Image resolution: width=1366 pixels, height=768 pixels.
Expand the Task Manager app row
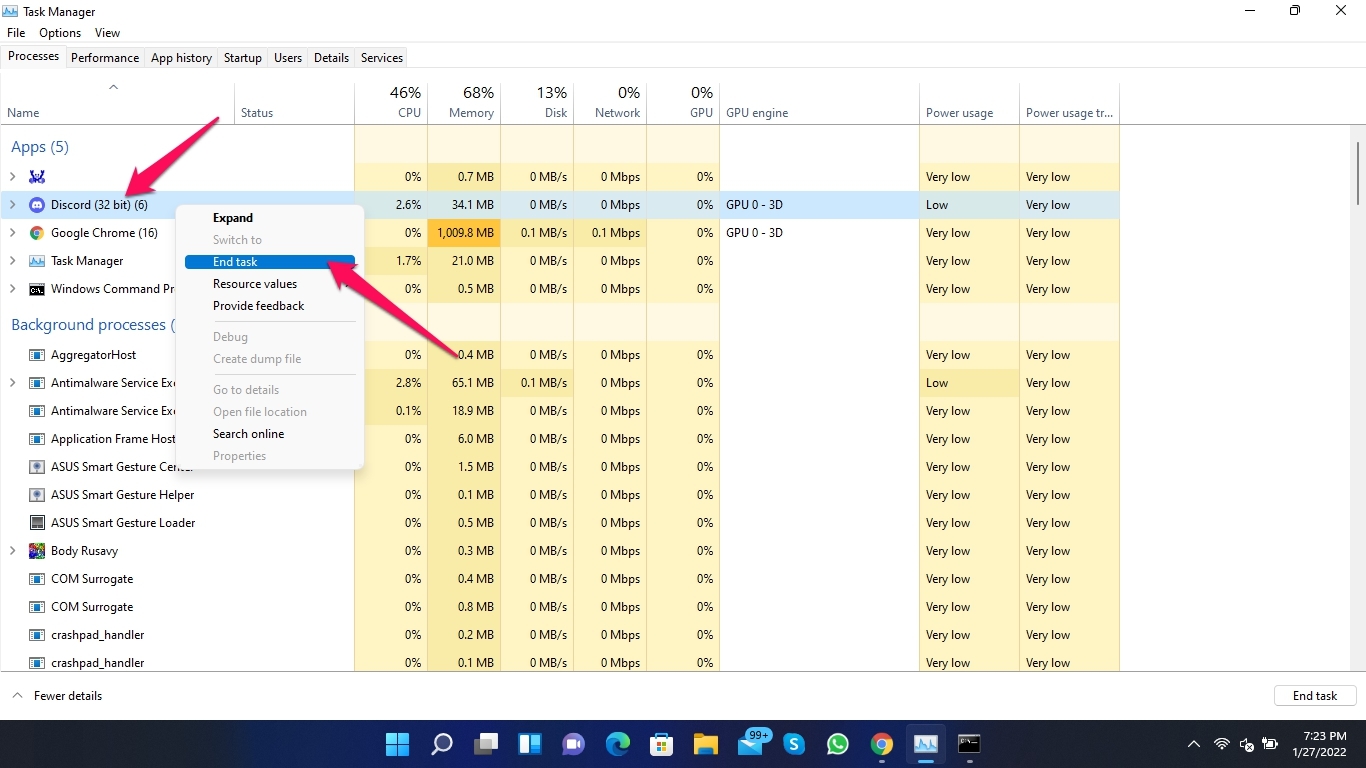tap(12, 261)
